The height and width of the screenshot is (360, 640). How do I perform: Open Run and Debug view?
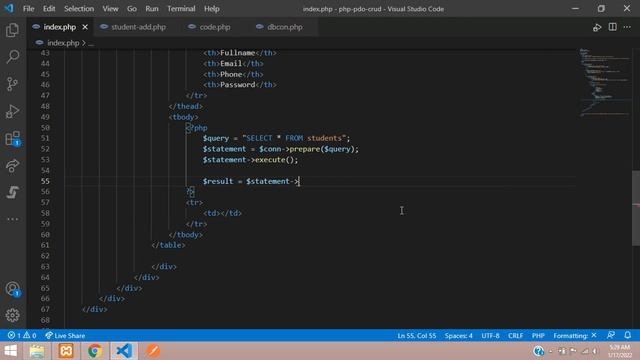13,111
